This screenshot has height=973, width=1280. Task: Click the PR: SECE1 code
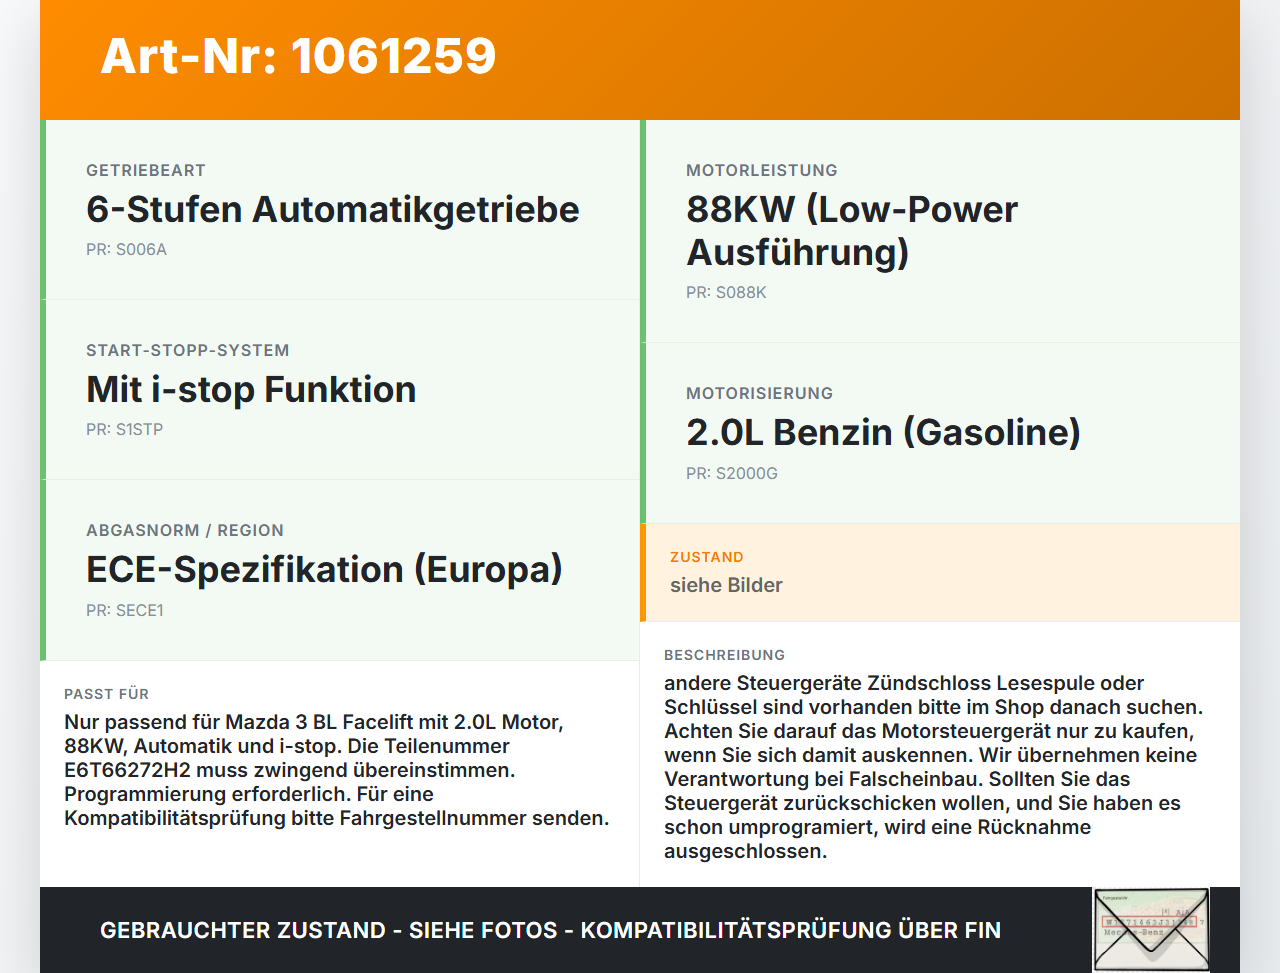click(124, 610)
